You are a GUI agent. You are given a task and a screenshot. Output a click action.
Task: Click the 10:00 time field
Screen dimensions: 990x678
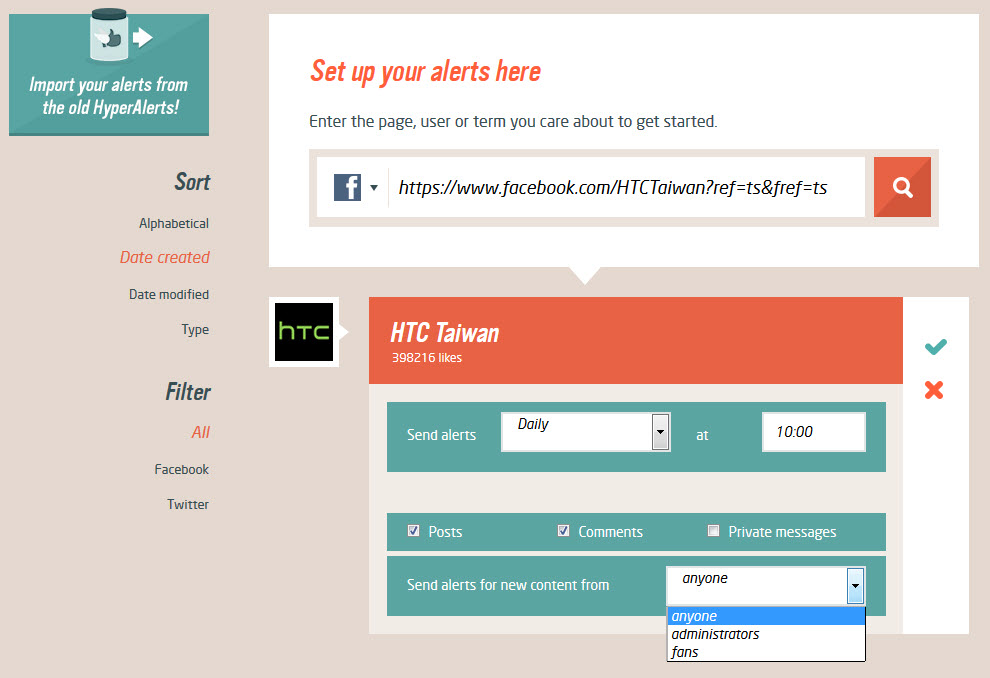pyautogui.click(x=814, y=432)
